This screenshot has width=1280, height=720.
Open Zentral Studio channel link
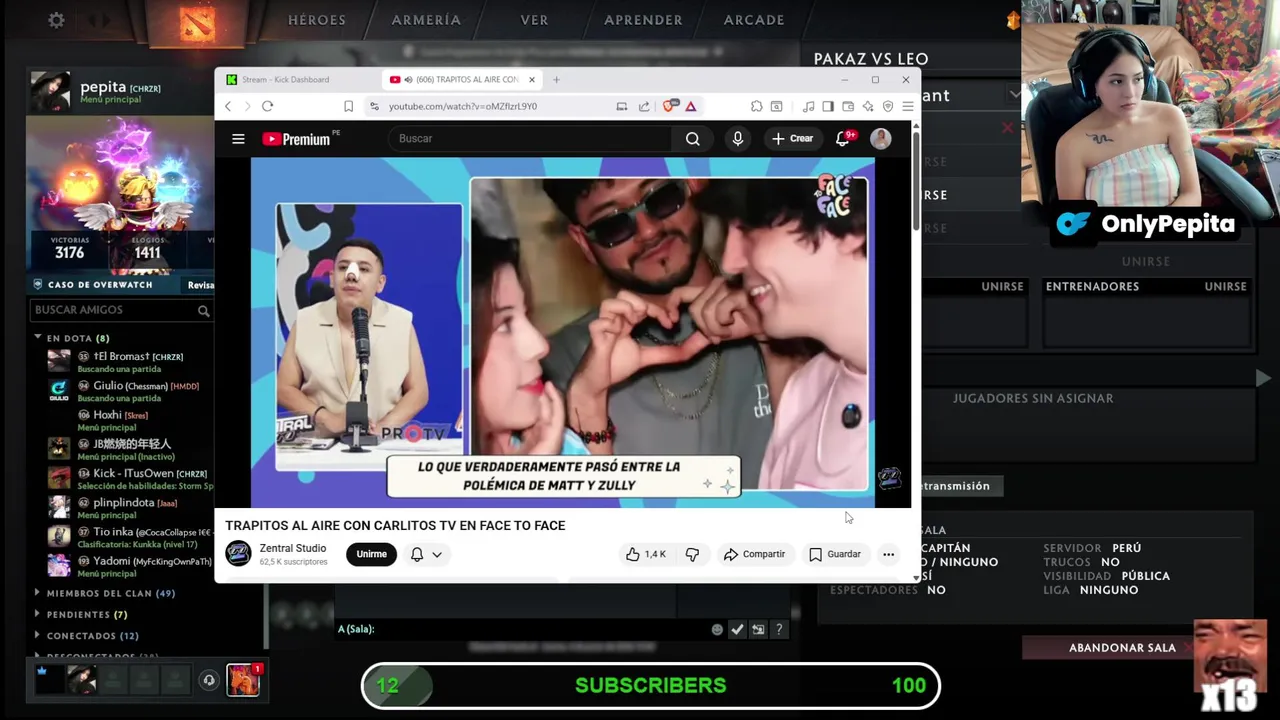tap(292, 548)
